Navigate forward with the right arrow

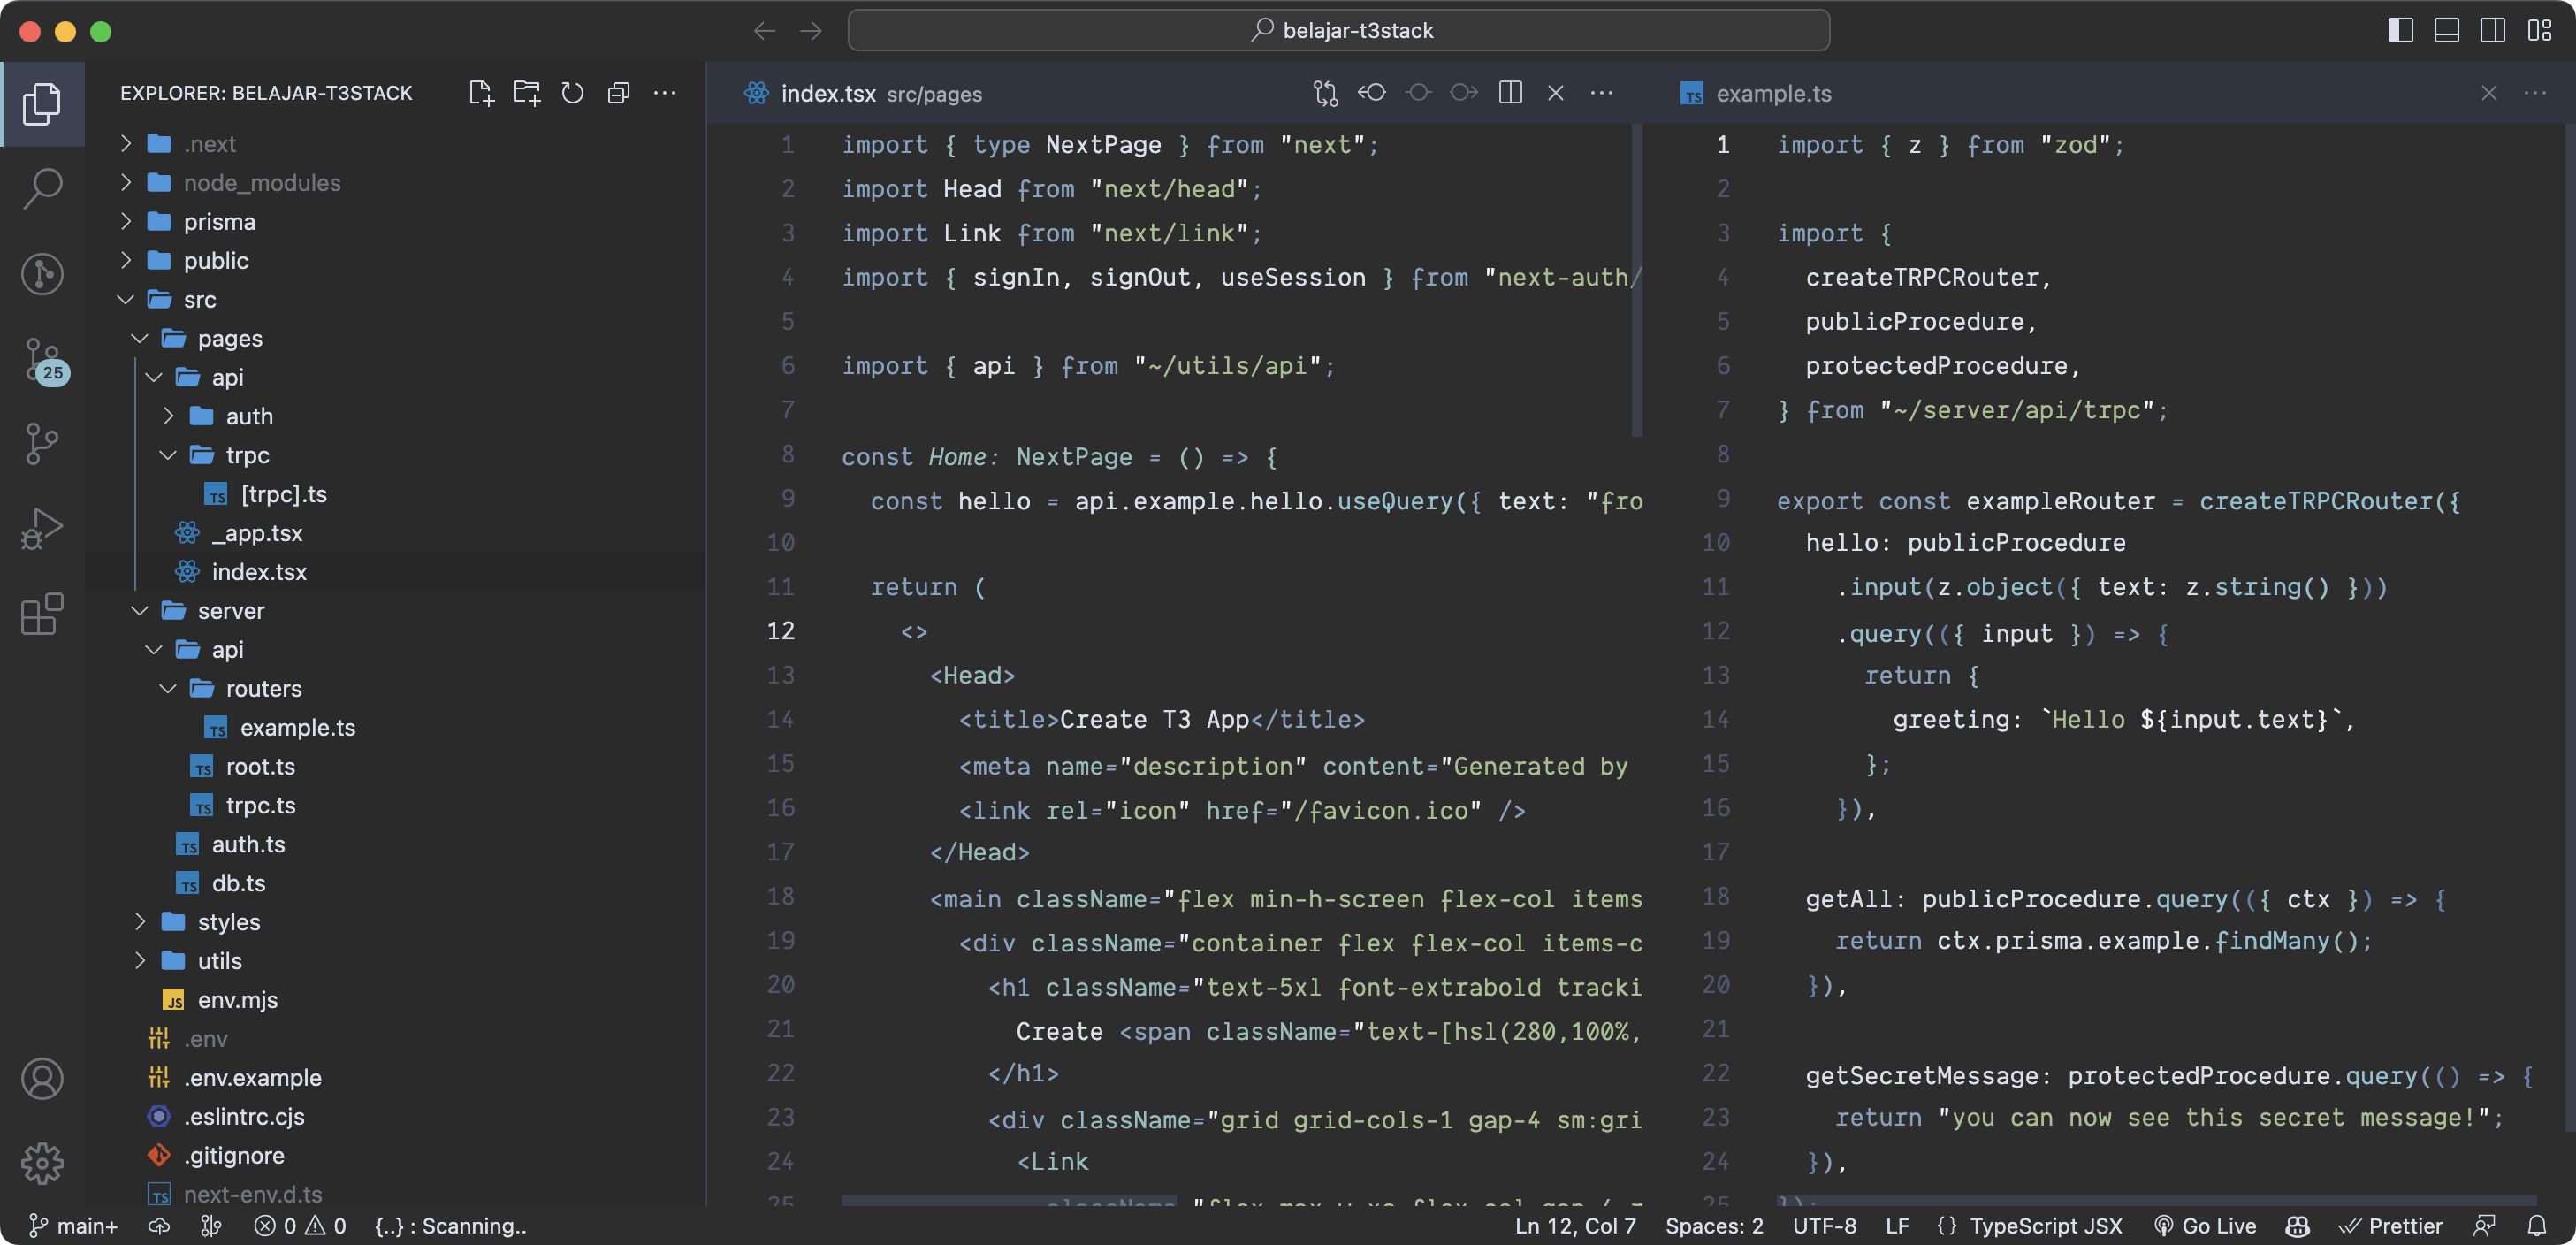(x=811, y=31)
